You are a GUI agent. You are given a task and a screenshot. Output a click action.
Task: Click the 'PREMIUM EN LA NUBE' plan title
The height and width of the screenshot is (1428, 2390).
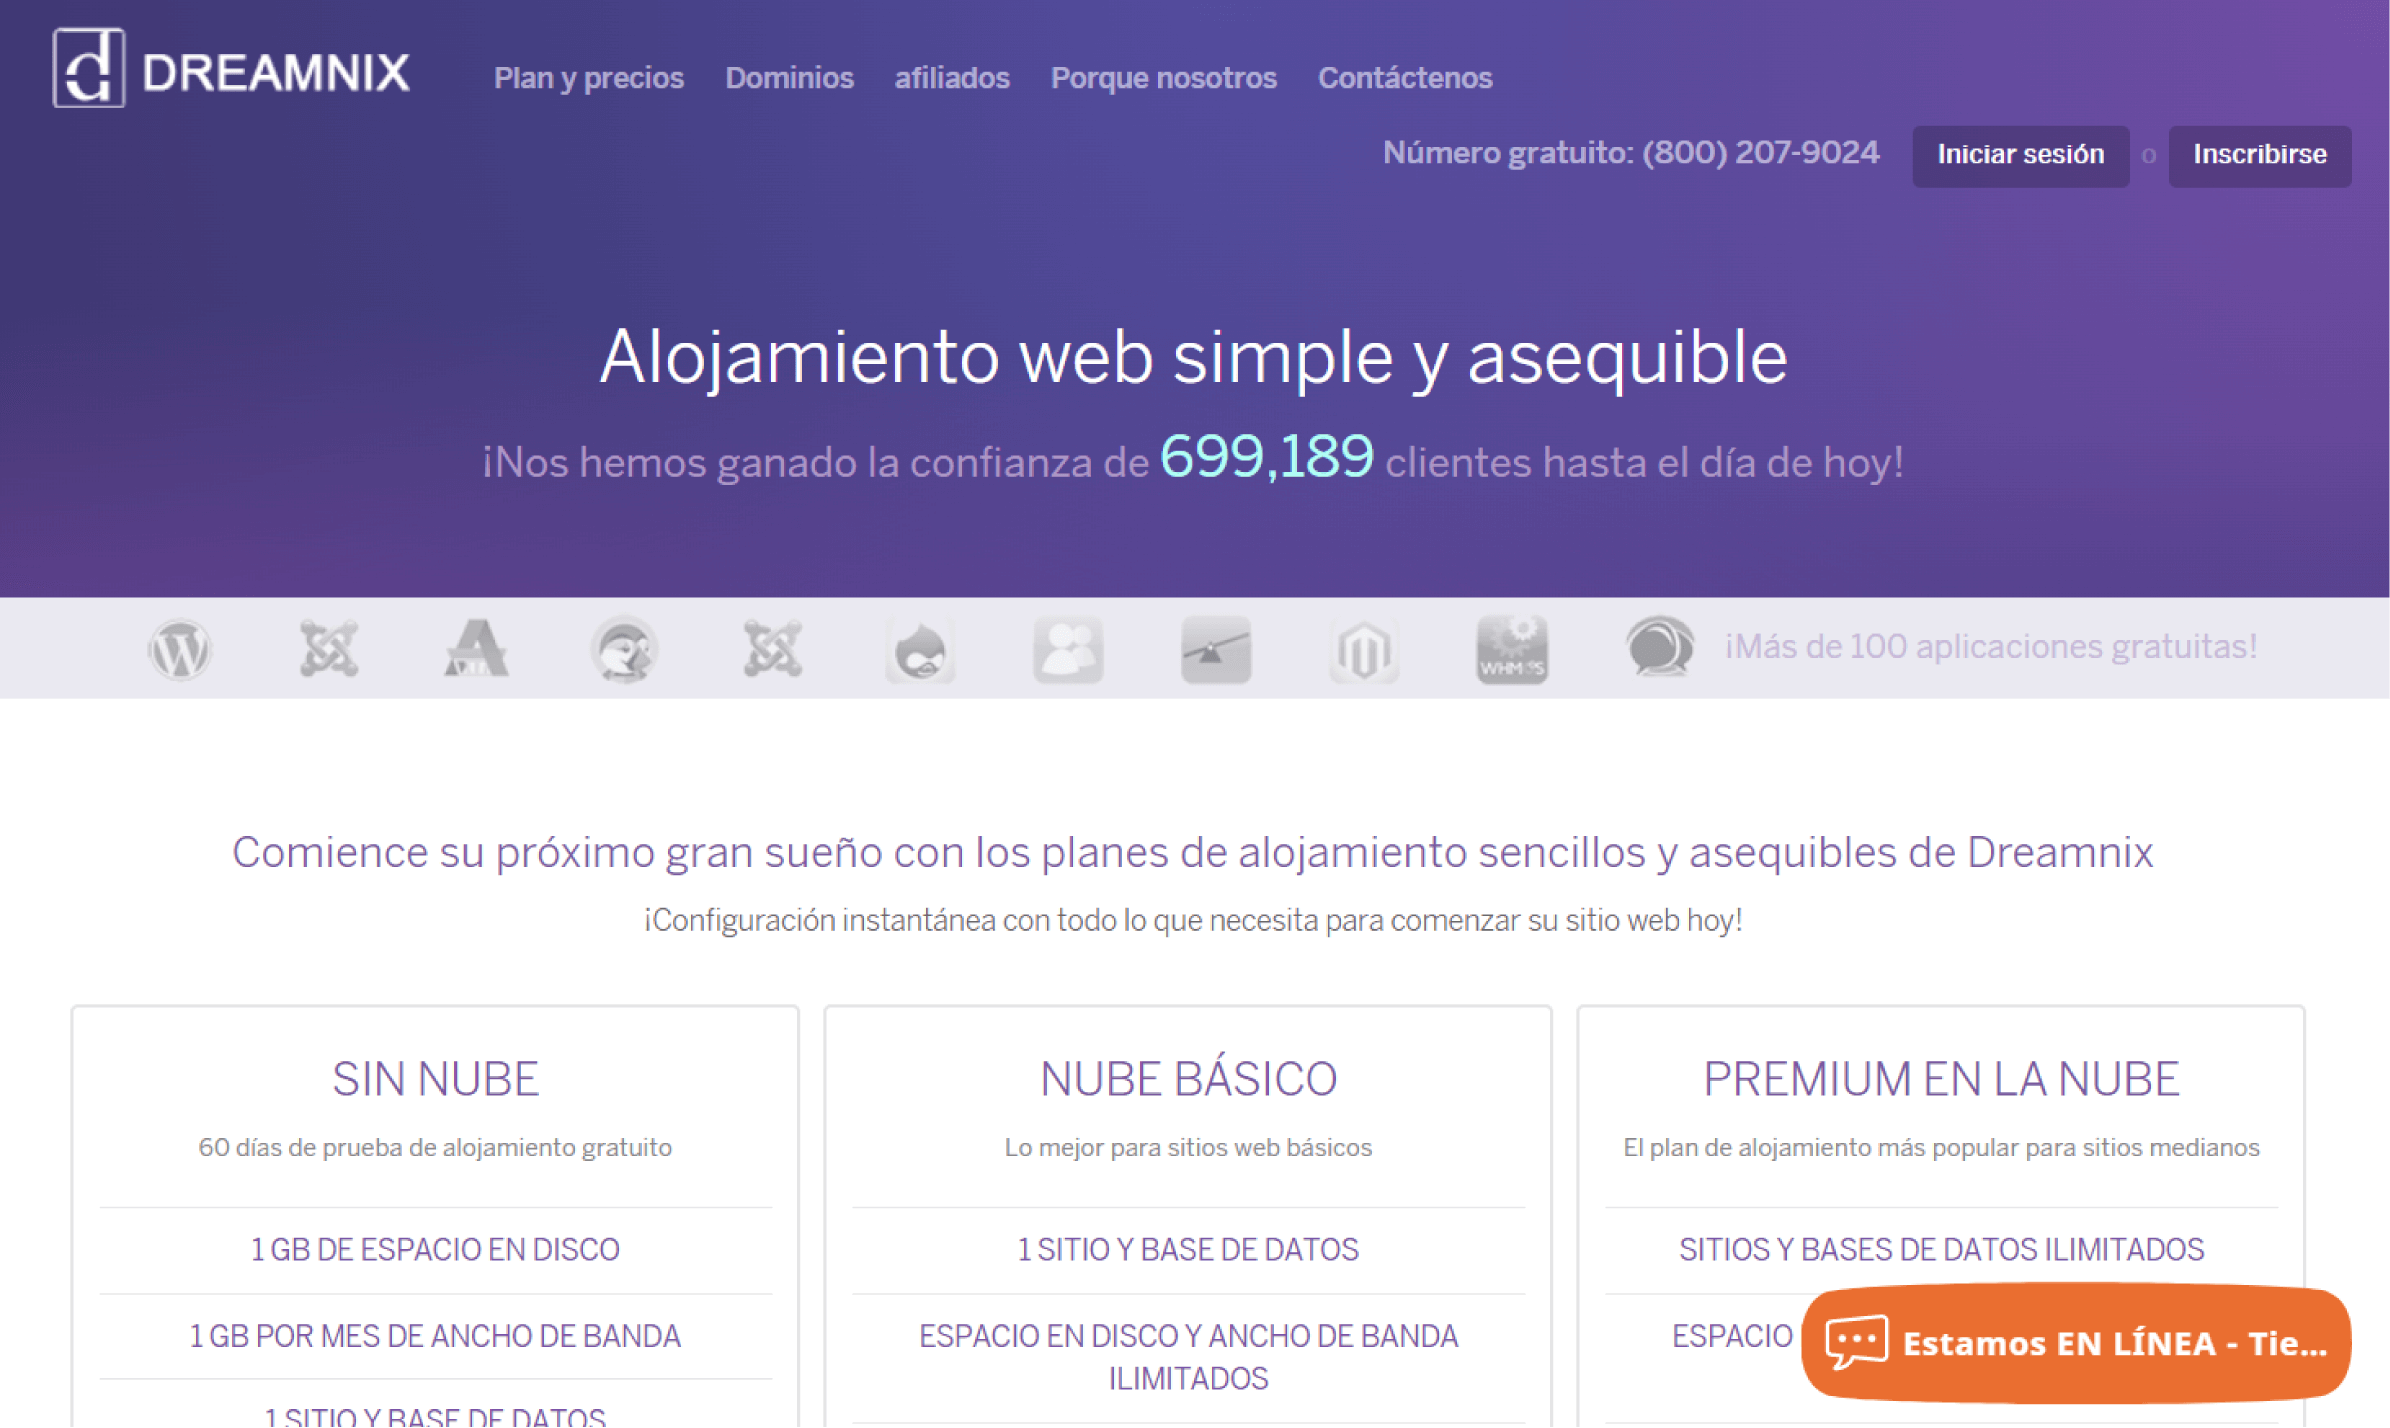click(1941, 1080)
